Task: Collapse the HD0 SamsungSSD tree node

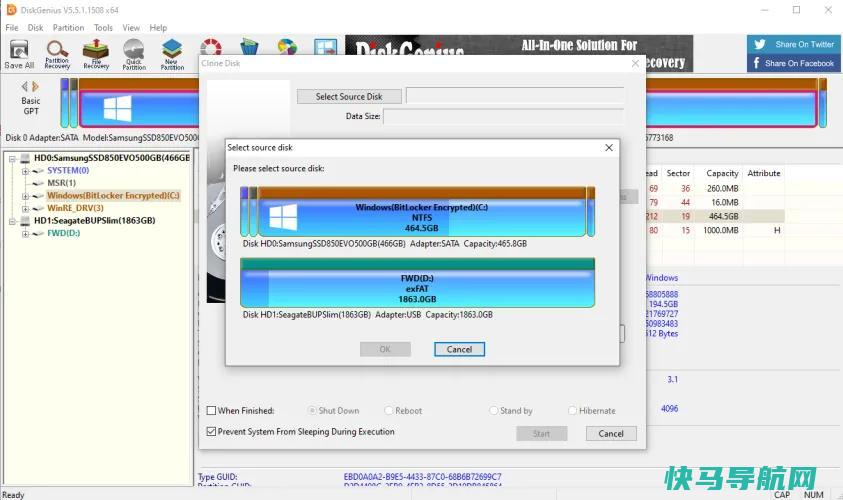Action: click(x=12, y=159)
